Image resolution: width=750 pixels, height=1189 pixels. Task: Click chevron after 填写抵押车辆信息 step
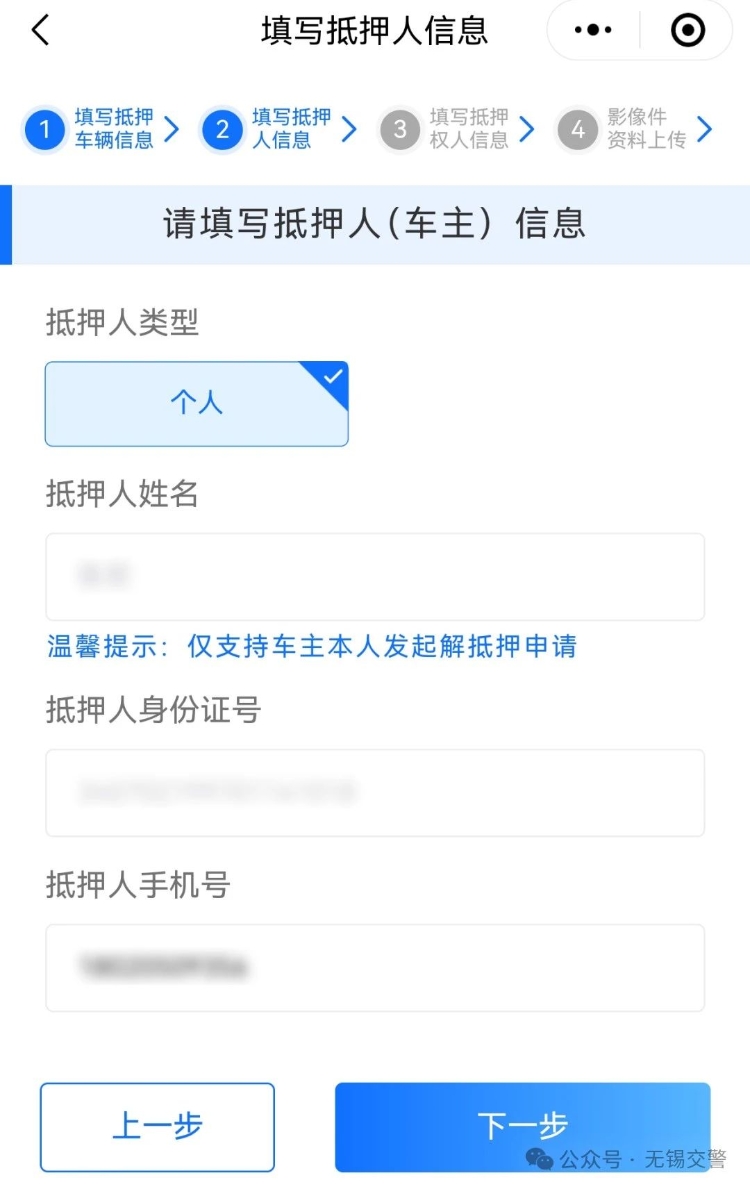(x=172, y=129)
